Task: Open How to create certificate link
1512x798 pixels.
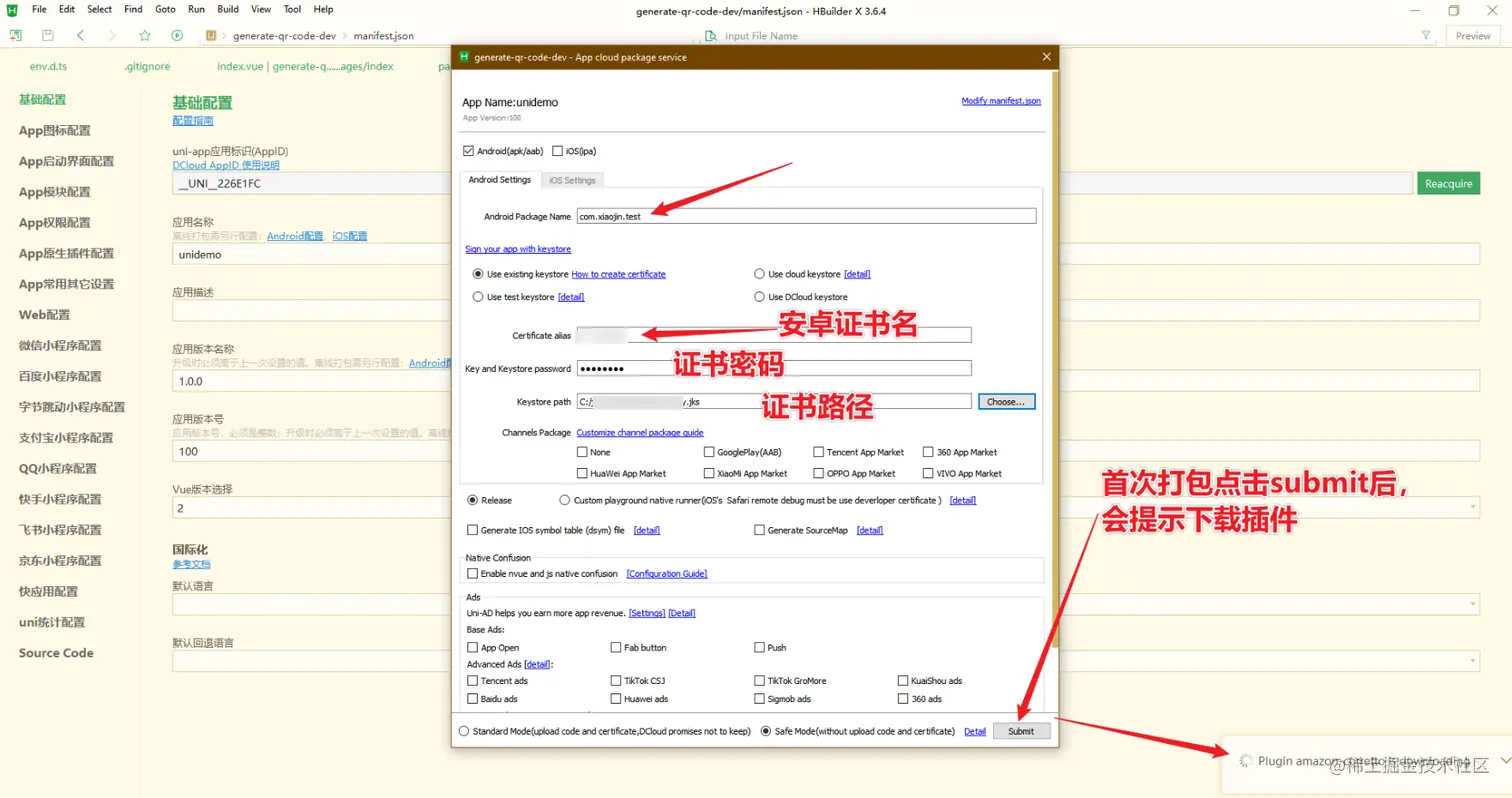Action: (618, 274)
